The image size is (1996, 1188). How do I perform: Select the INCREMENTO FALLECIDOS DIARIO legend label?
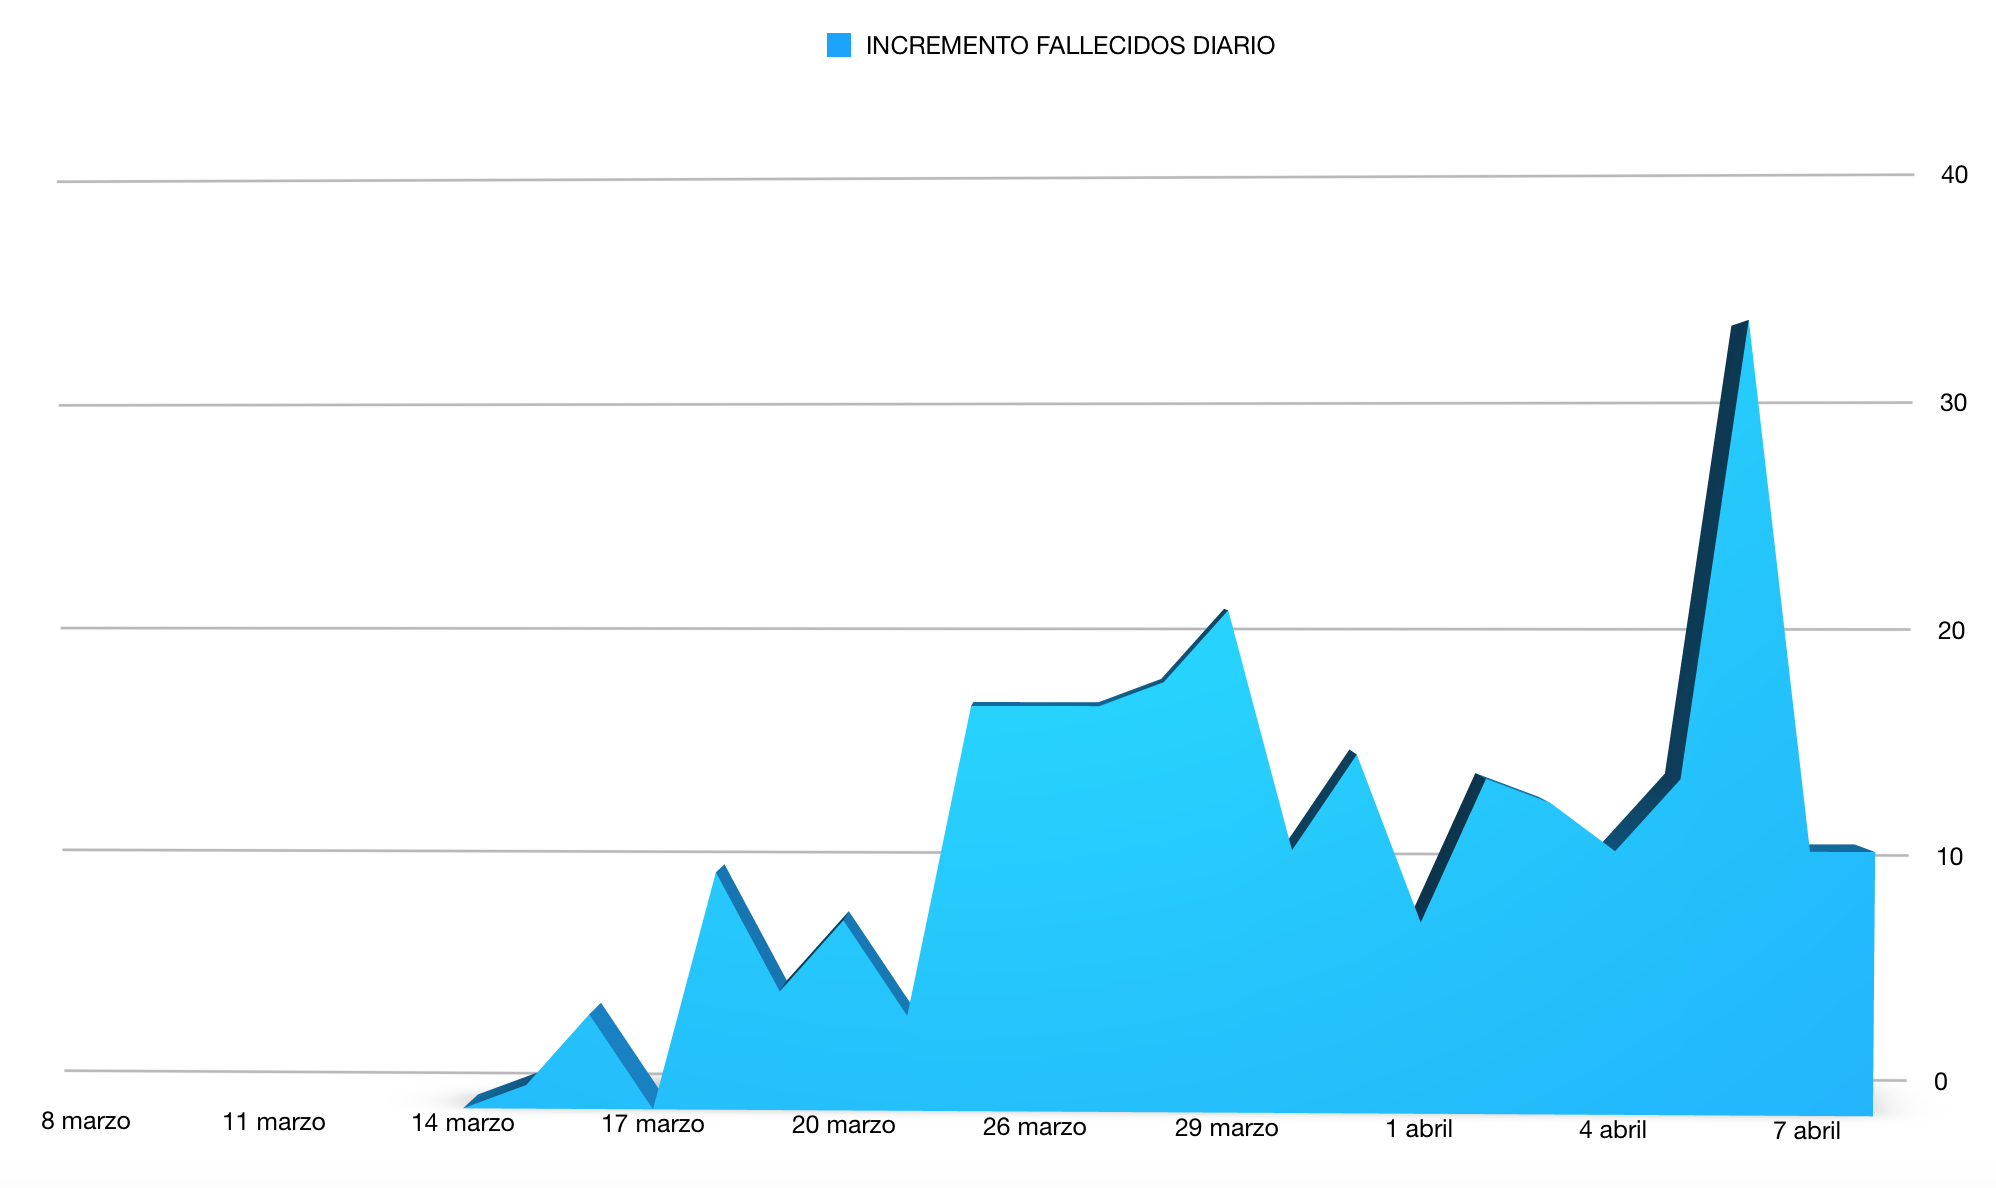[1069, 46]
